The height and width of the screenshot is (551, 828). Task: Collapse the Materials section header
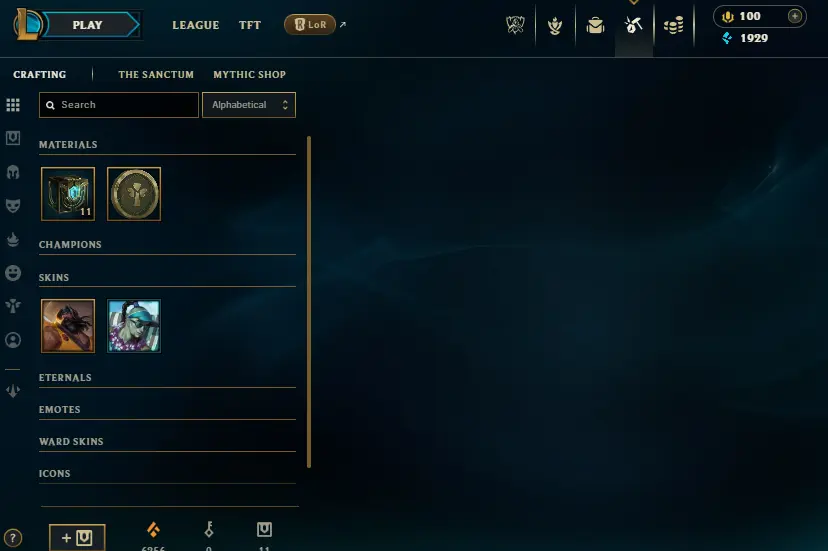68,144
